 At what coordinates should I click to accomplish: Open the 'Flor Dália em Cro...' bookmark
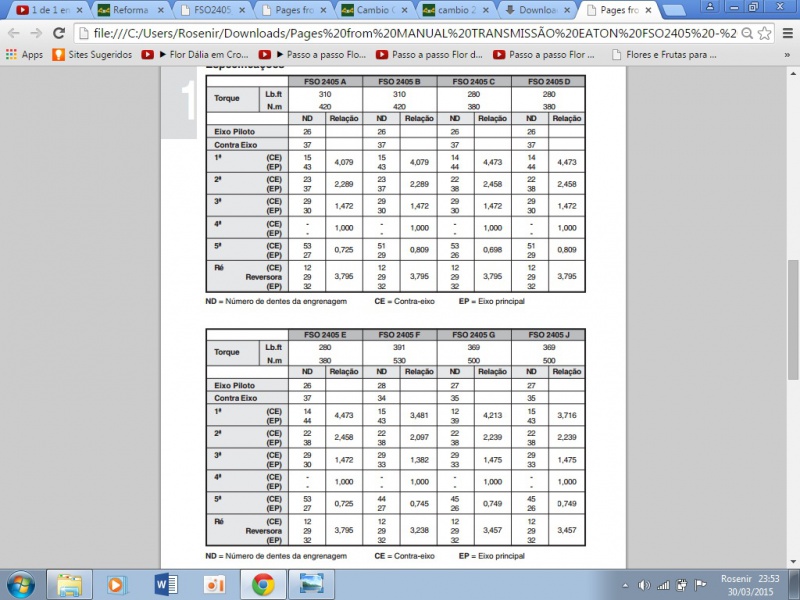click(x=195, y=55)
